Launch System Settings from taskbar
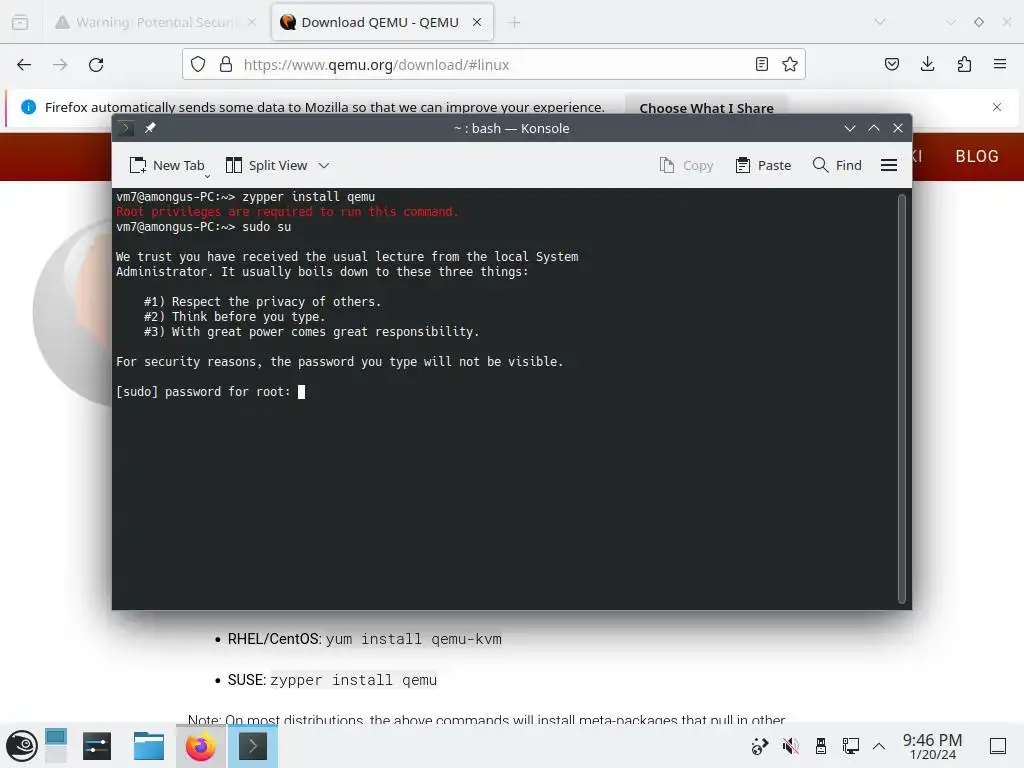1024x768 pixels. tap(97, 746)
